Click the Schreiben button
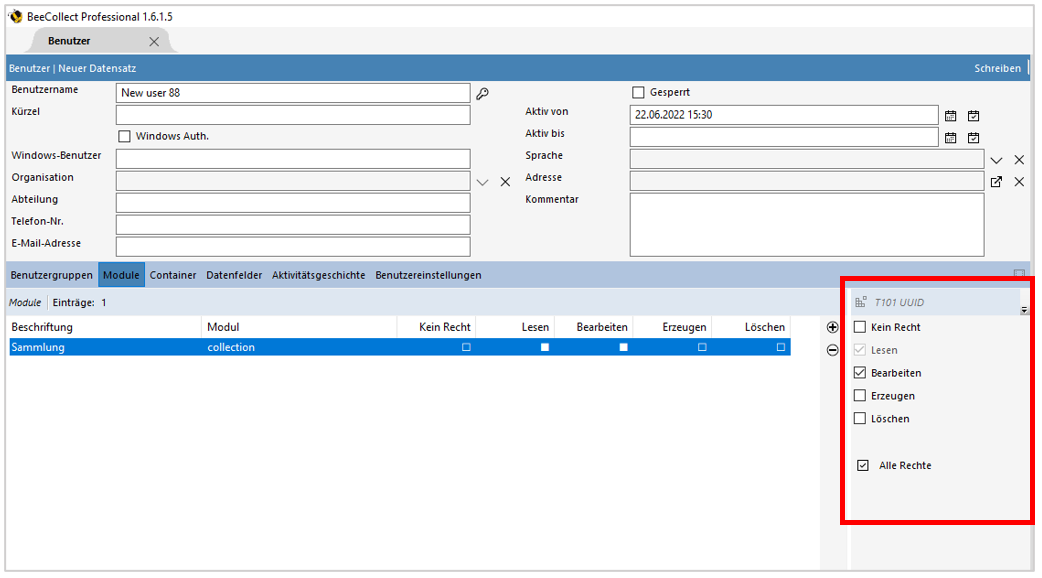 997,69
